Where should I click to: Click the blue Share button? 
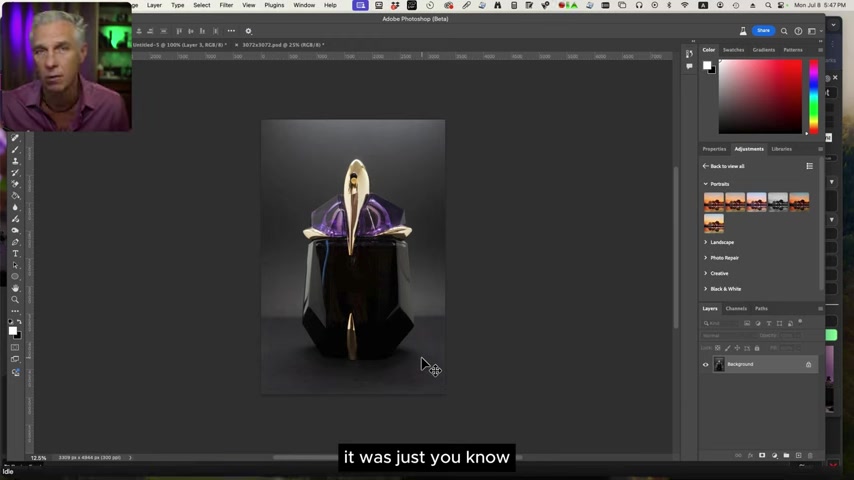click(763, 31)
